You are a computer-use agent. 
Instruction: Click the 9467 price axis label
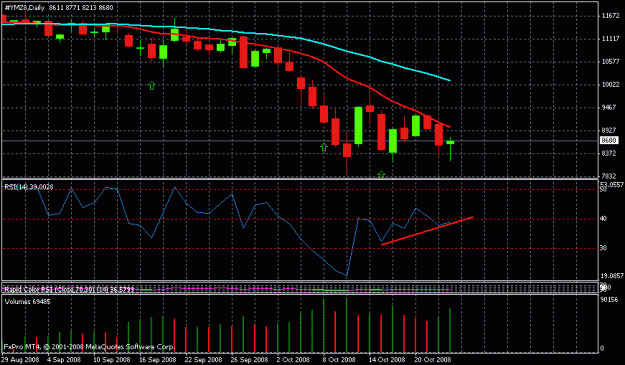pyautogui.click(x=609, y=108)
